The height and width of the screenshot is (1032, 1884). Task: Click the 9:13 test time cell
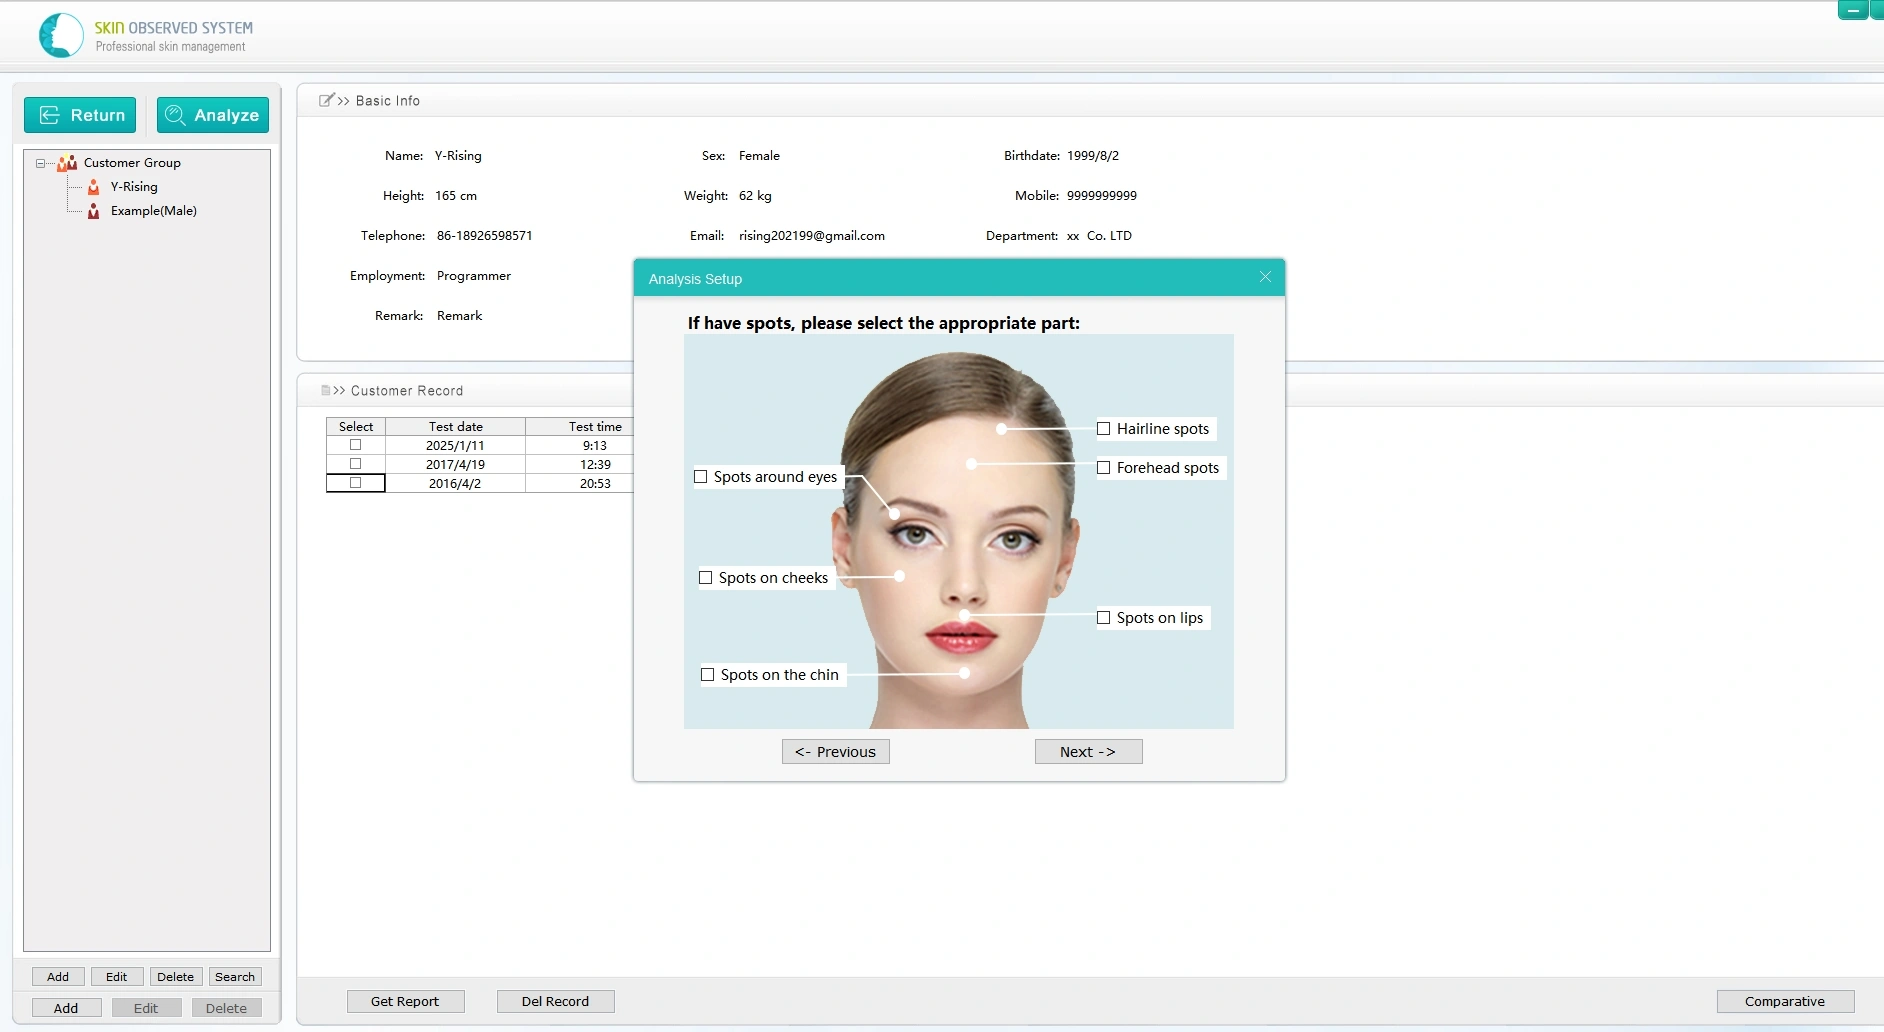(x=581, y=446)
